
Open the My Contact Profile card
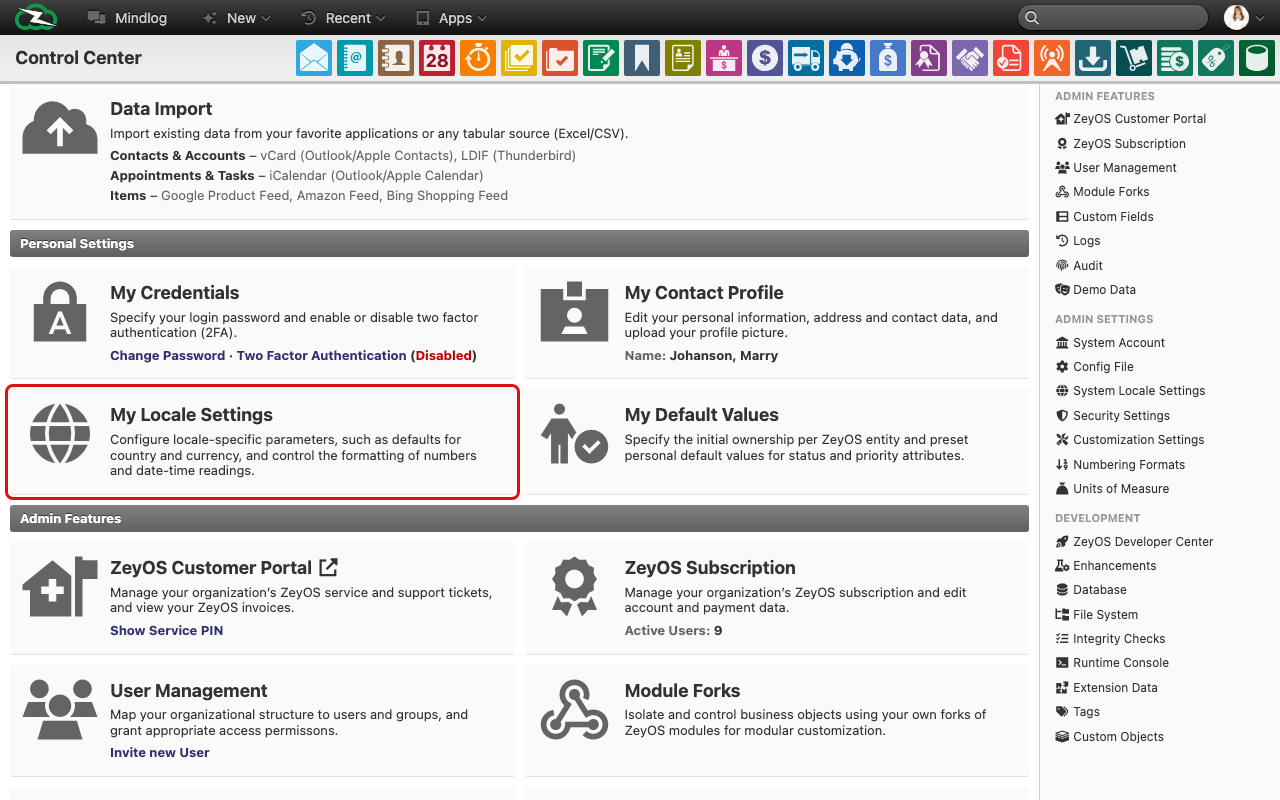coord(776,322)
